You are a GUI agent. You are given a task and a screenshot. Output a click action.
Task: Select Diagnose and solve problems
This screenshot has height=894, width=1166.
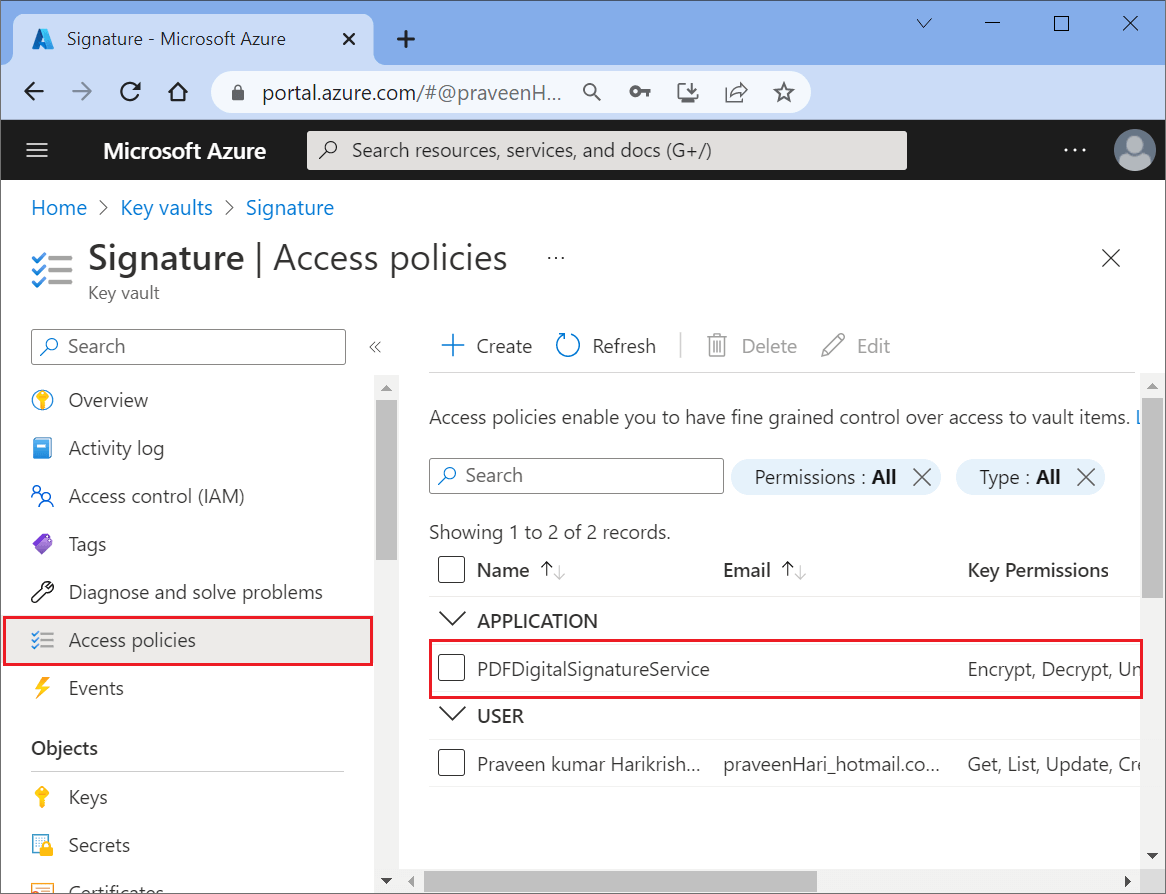[195, 592]
